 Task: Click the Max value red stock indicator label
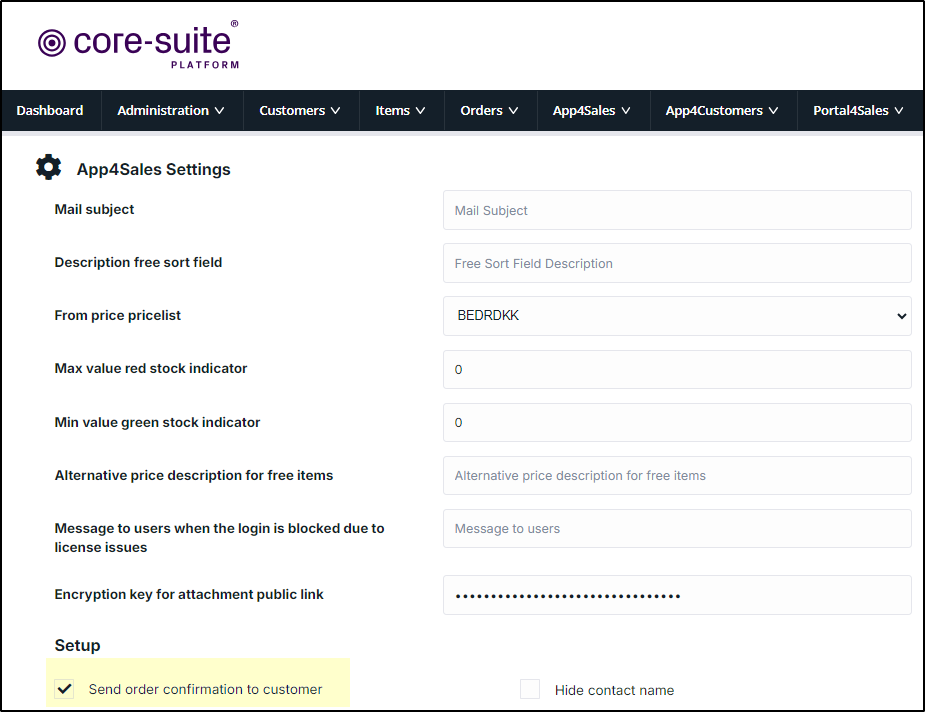coord(150,369)
